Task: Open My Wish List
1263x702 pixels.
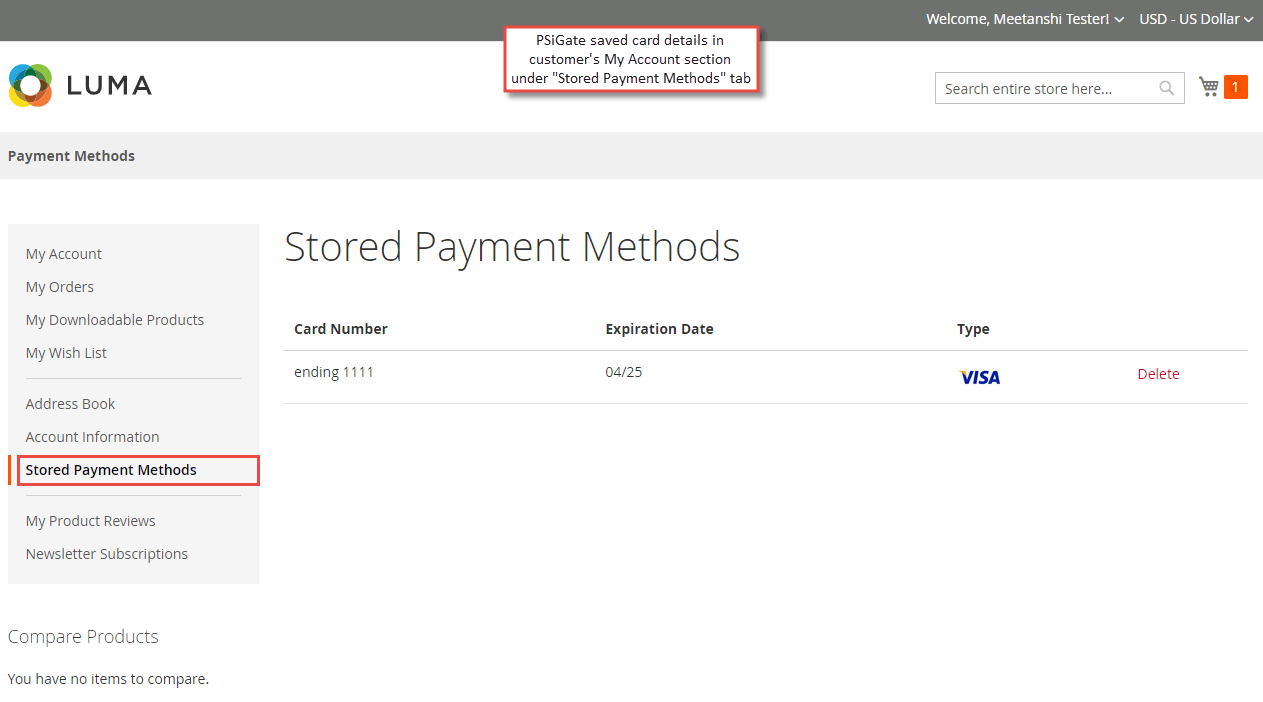Action: 66,352
